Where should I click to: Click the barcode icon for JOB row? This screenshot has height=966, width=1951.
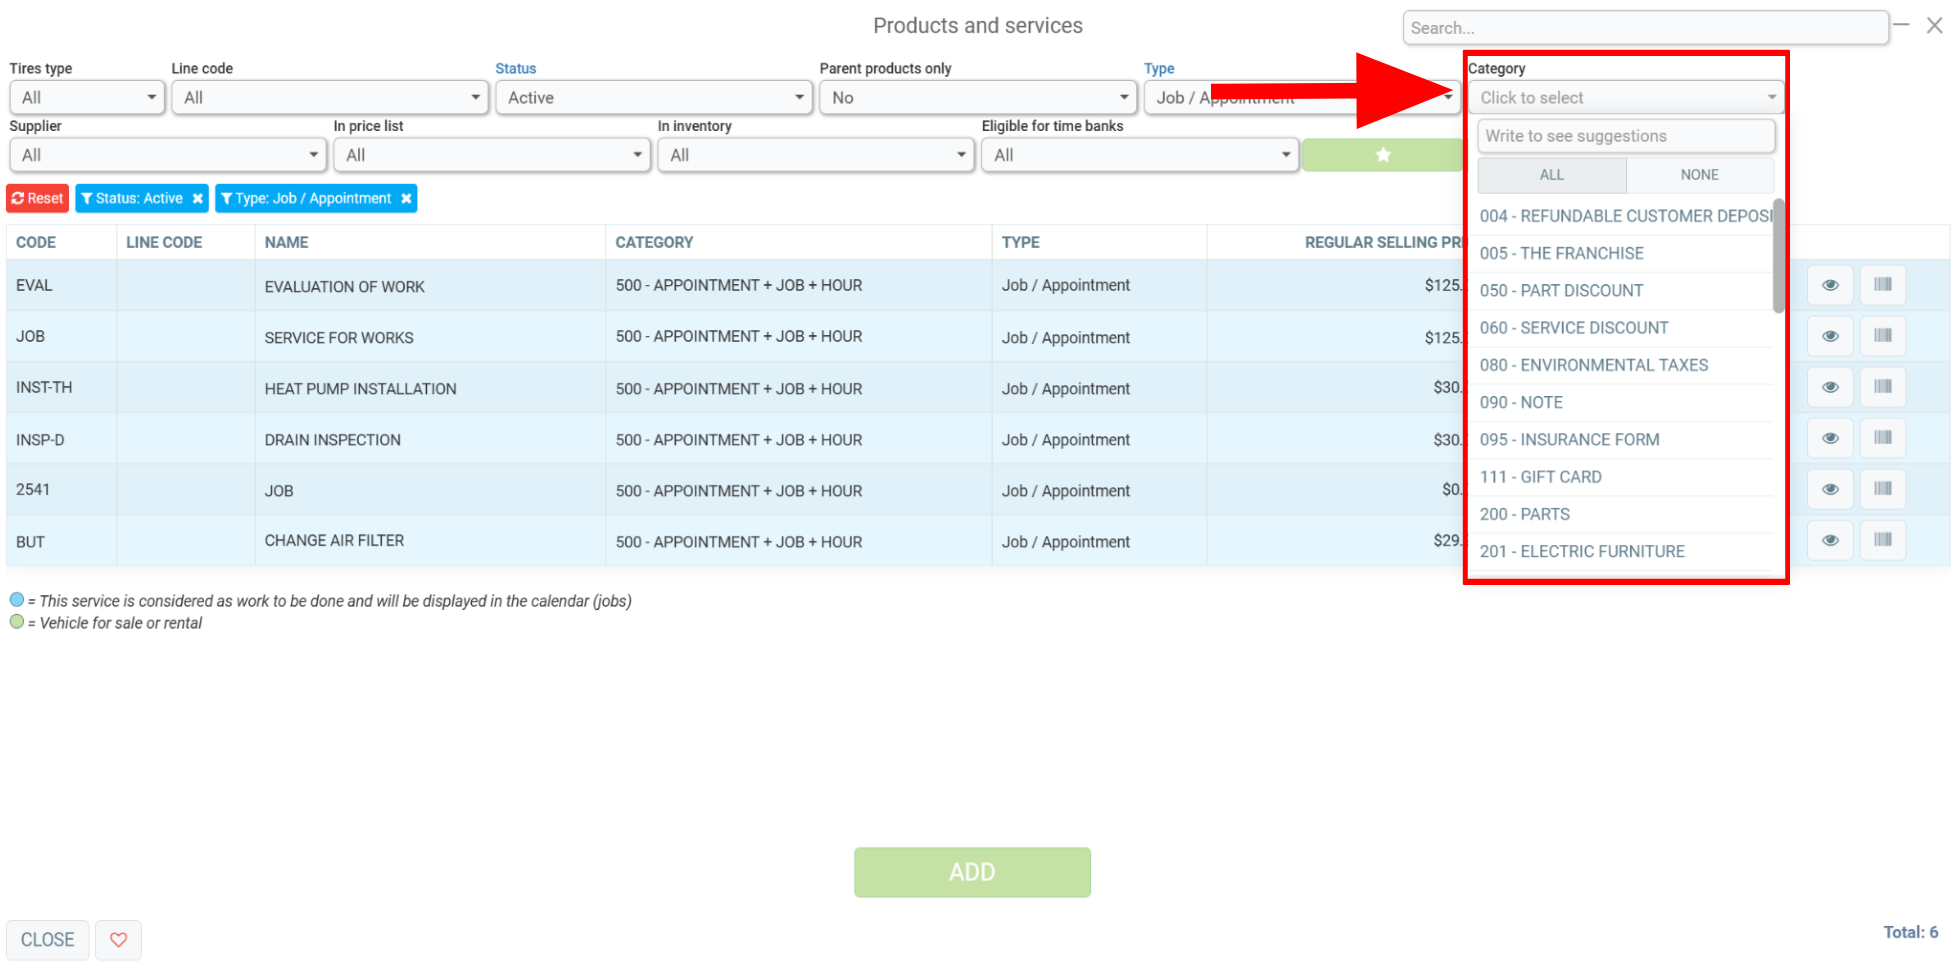click(1882, 335)
